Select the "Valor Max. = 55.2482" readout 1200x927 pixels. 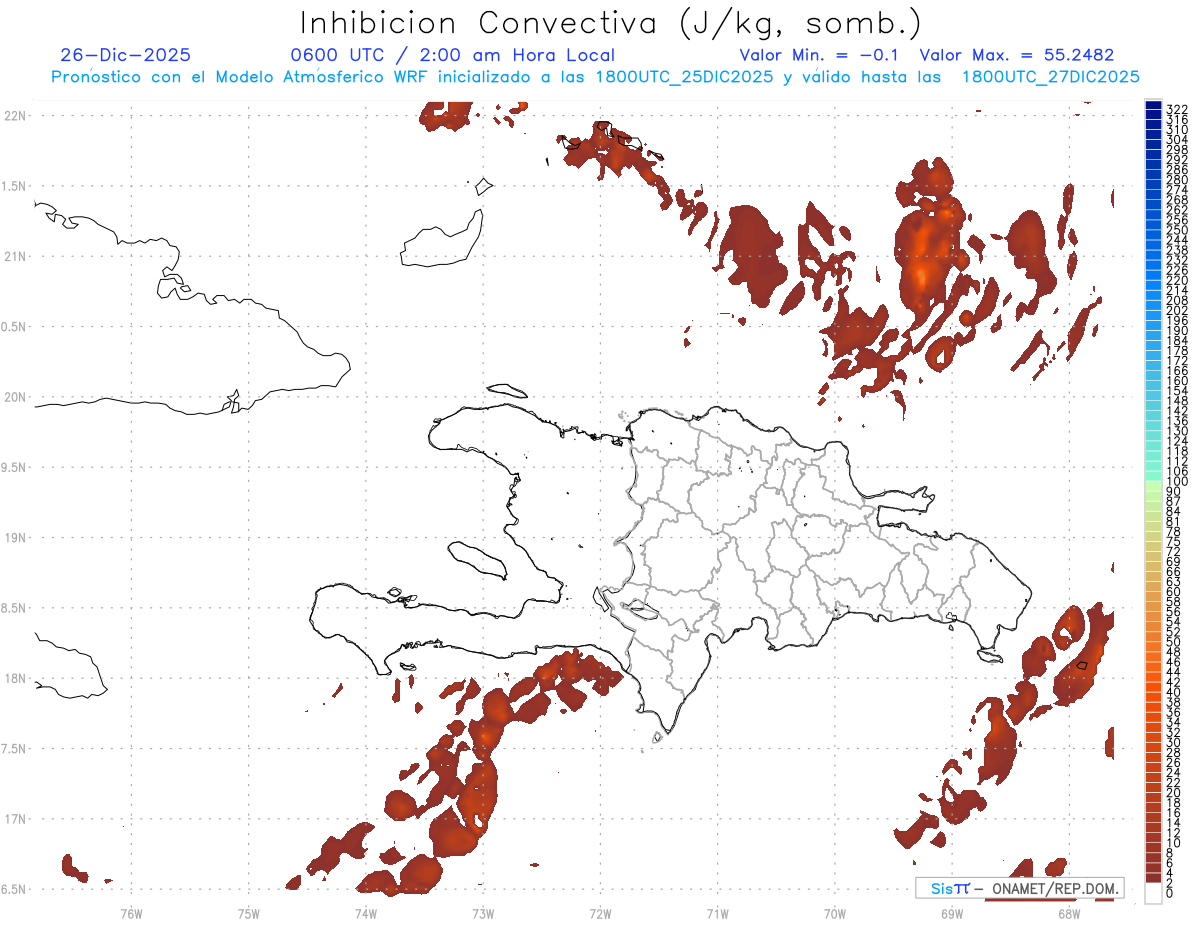tap(1017, 55)
